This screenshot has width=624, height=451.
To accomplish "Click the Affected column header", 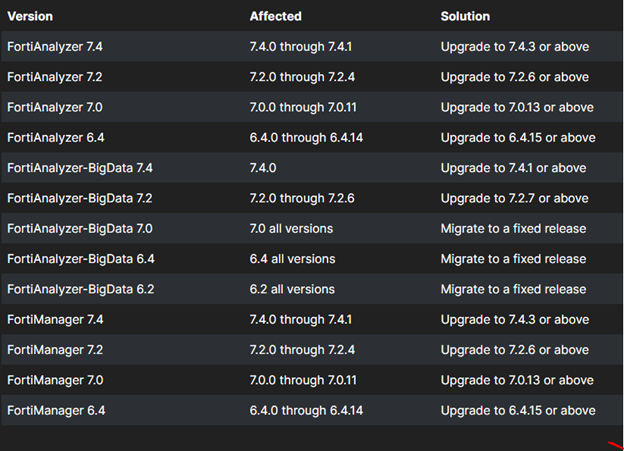I will [x=275, y=16].
